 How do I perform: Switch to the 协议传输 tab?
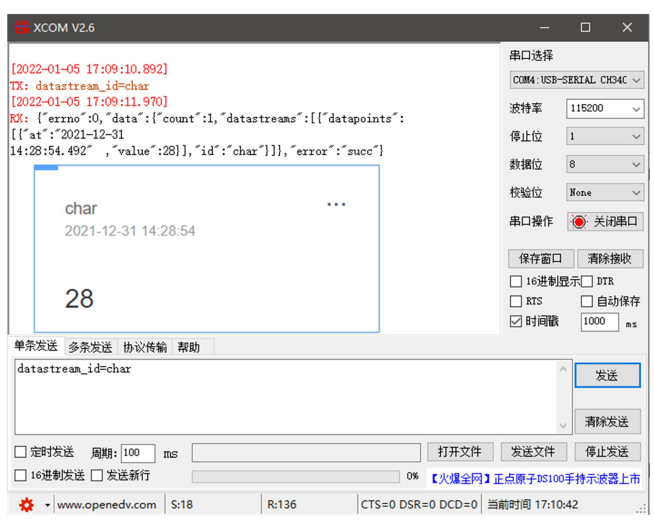click(145, 347)
